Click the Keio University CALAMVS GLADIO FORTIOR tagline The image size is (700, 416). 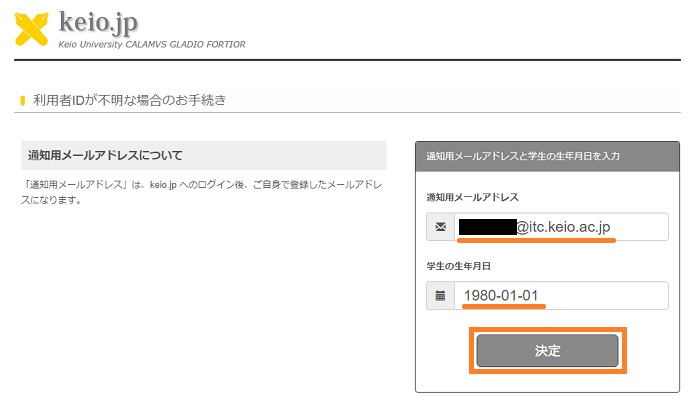point(152,45)
